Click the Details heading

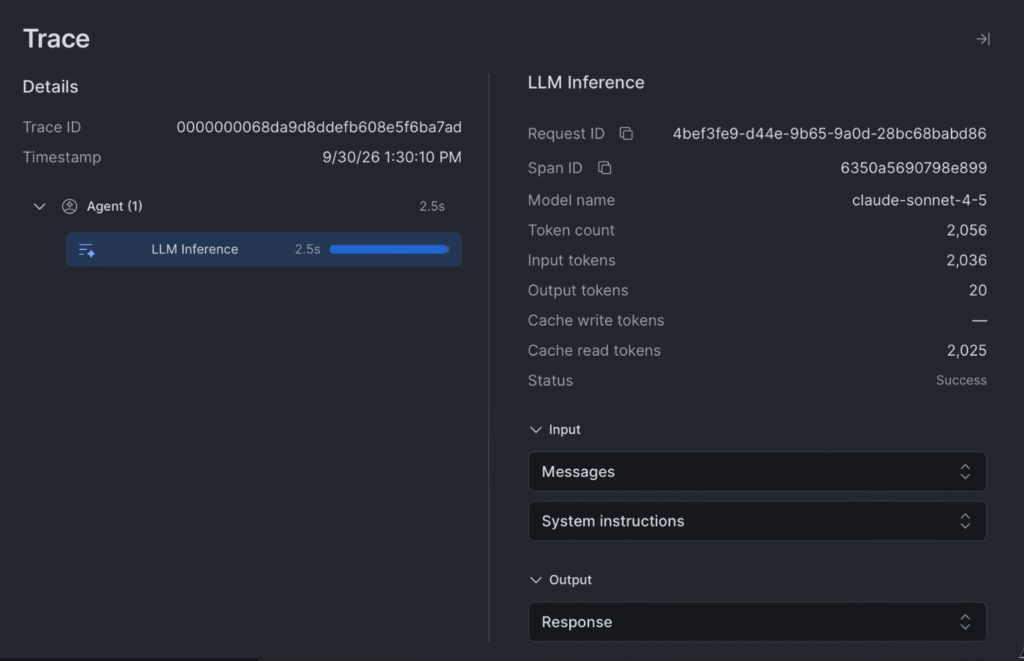(x=50, y=87)
